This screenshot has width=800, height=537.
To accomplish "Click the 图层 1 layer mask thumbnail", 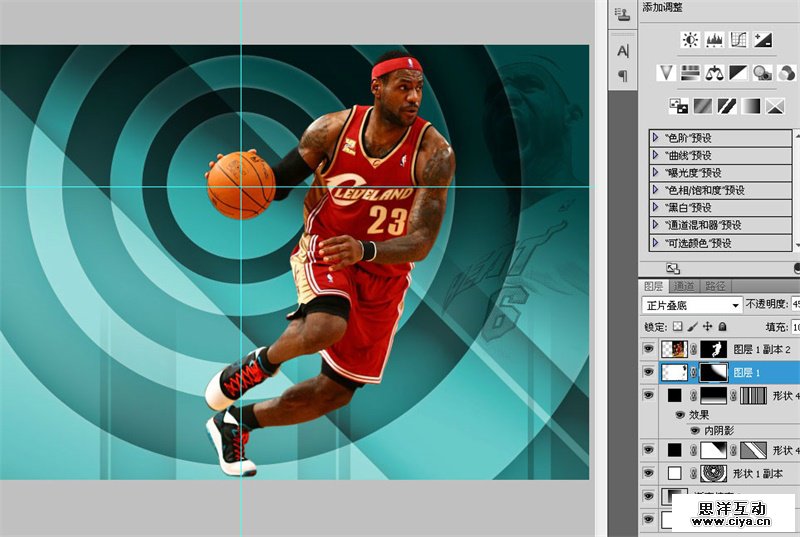I will 714,372.
